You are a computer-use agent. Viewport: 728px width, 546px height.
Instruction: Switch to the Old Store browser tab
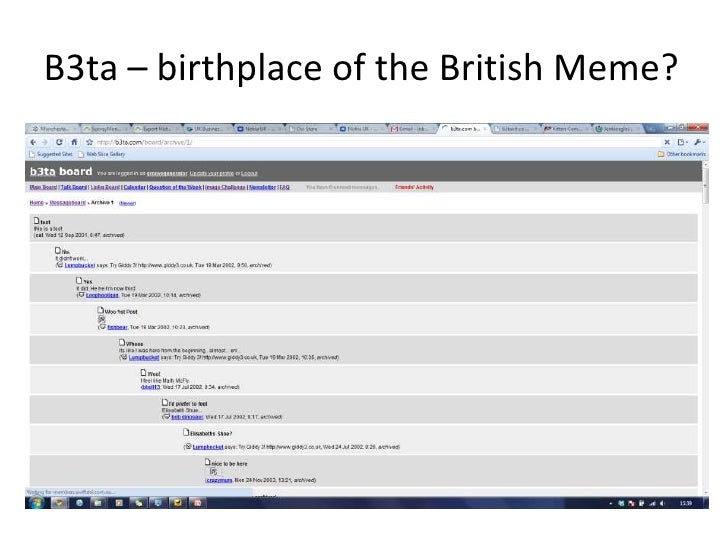coord(310,129)
